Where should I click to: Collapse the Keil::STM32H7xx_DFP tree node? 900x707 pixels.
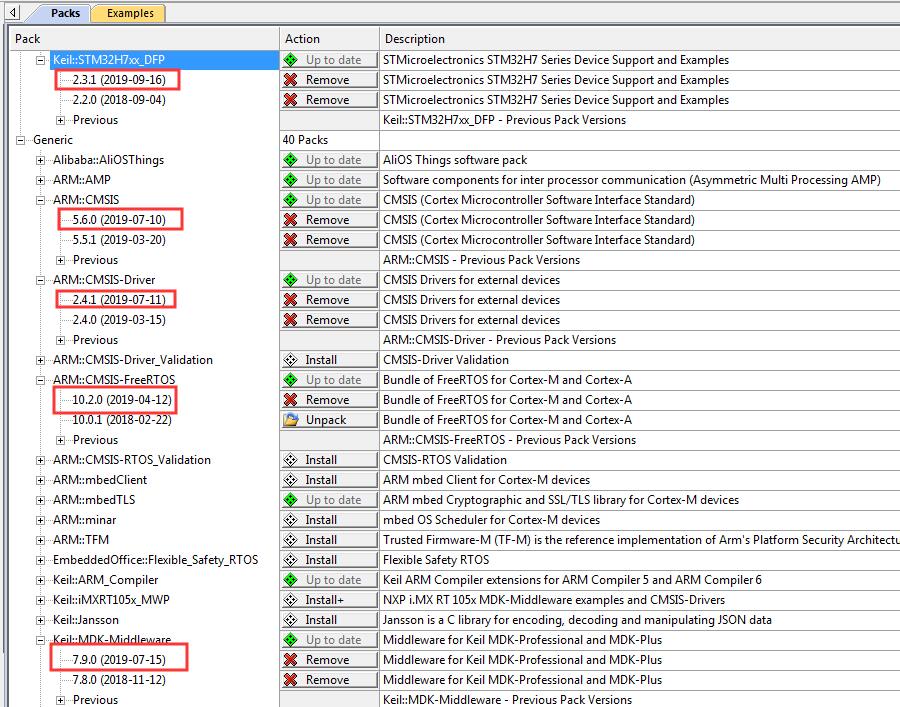click(40, 60)
